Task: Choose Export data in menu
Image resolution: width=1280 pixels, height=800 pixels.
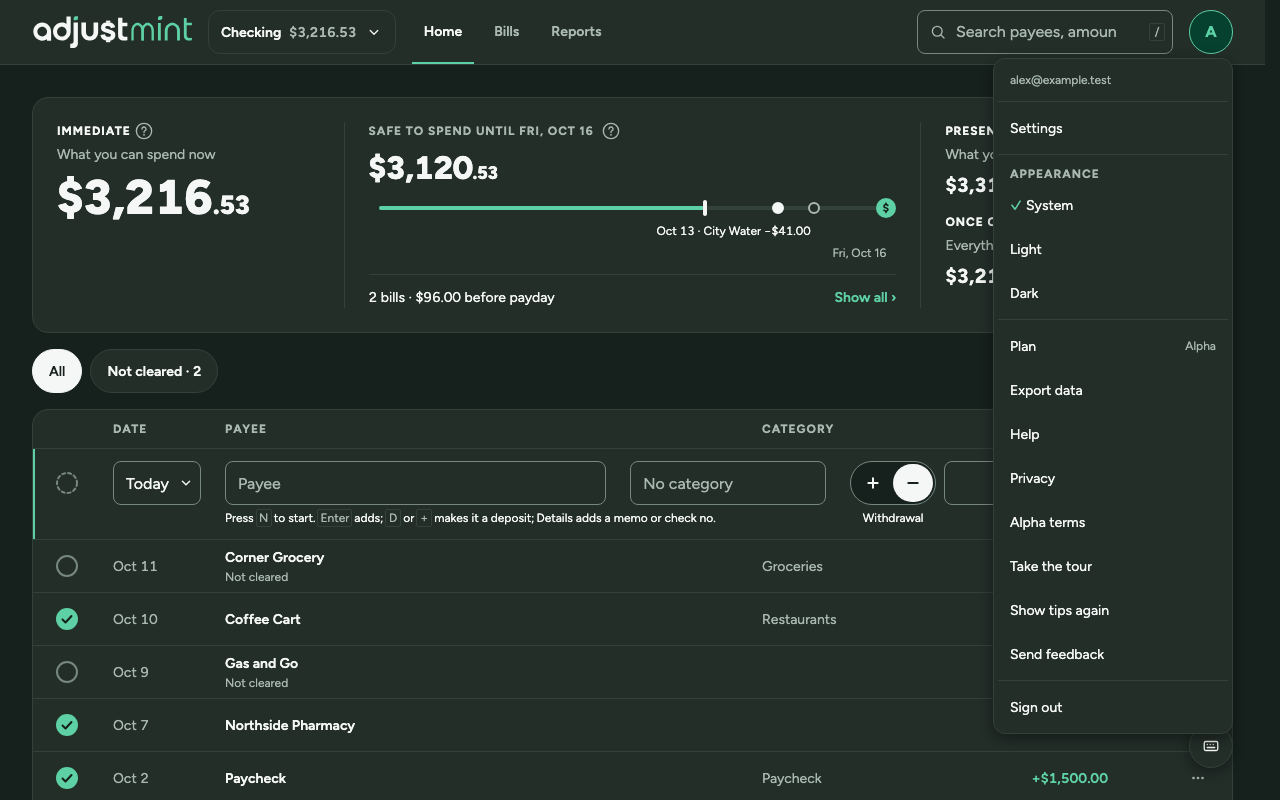Action: point(1113,390)
